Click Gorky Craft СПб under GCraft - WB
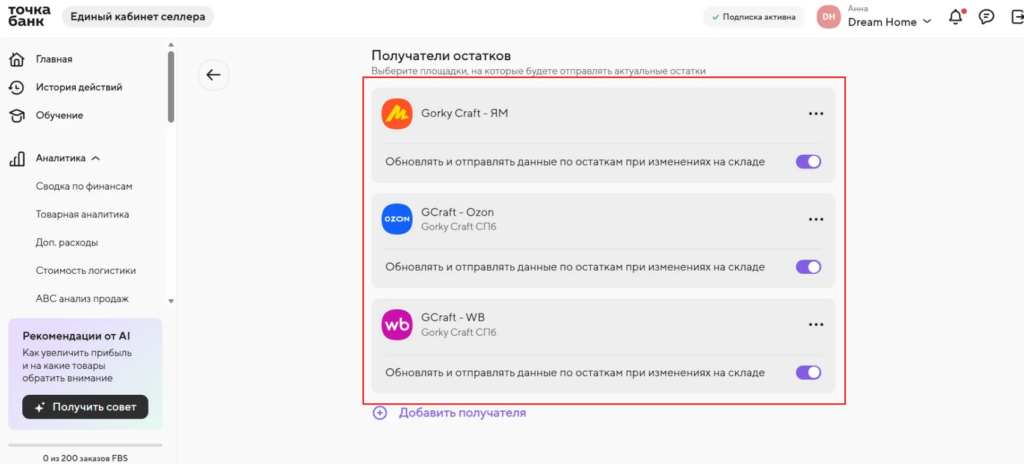The image size is (1024, 464). [458, 333]
